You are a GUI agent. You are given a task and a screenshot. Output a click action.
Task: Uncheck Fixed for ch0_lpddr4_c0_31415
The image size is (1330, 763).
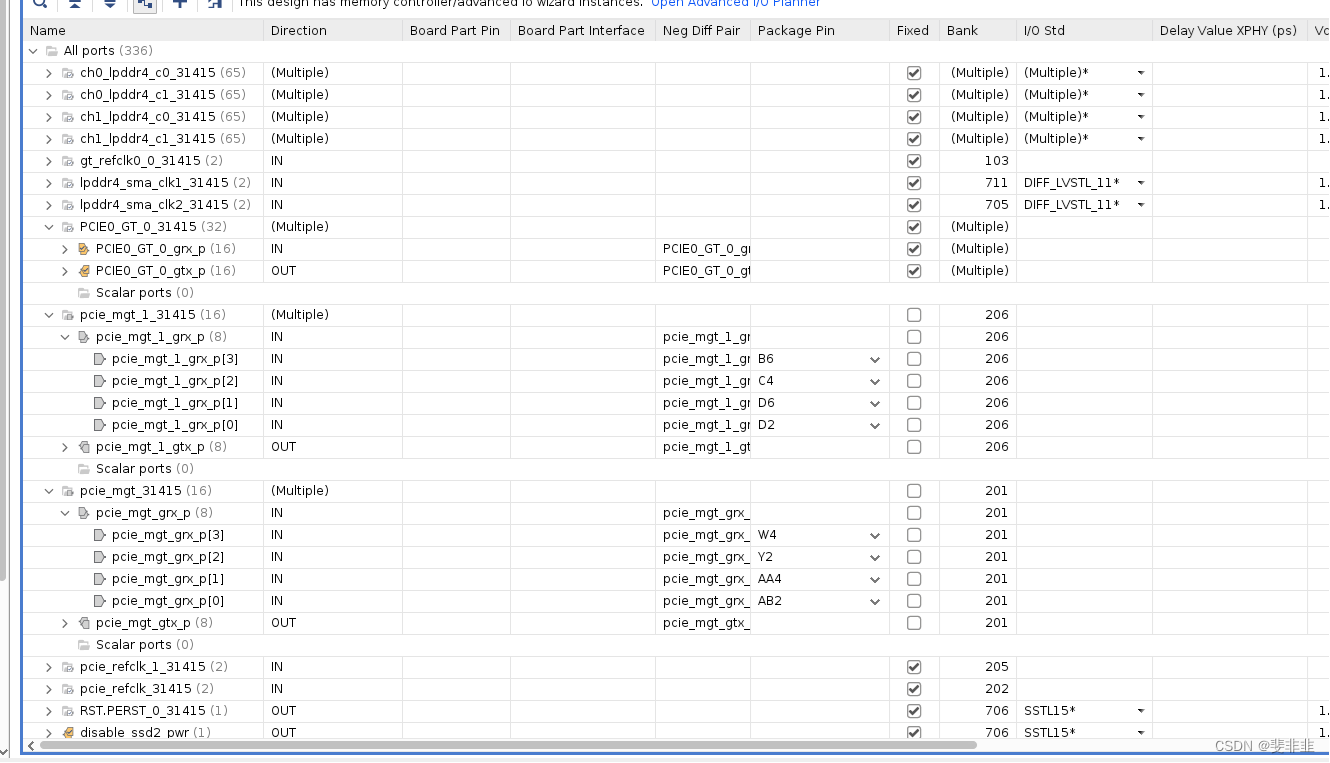click(x=914, y=73)
